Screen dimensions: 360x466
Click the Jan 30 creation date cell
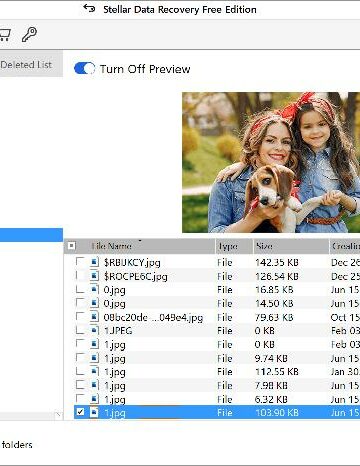click(x=345, y=372)
